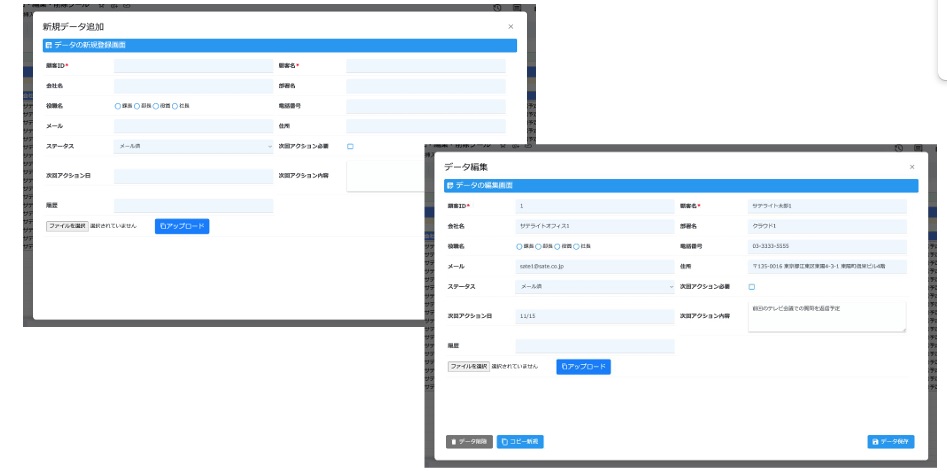Click アップロード in the 新規データ追加 dialog

click(x=182, y=226)
